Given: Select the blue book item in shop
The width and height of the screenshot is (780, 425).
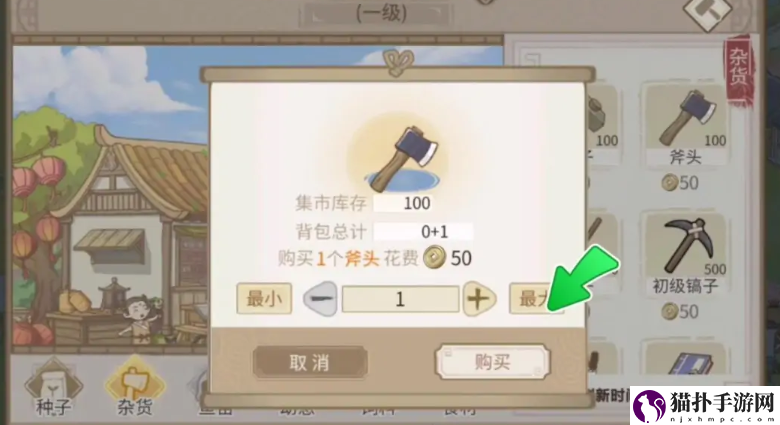Looking at the screenshot, I should (691, 362).
